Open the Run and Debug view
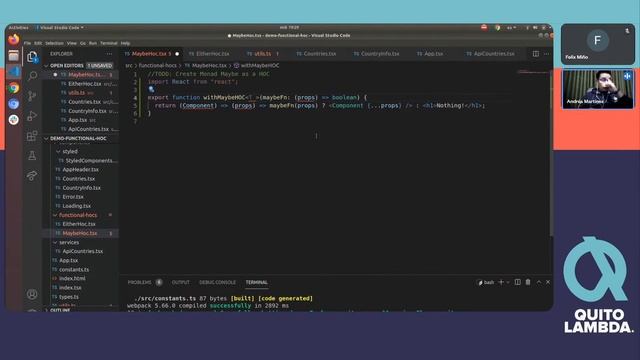Image resolution: width=640 pixels, height=360 pixels. (32, 116)
